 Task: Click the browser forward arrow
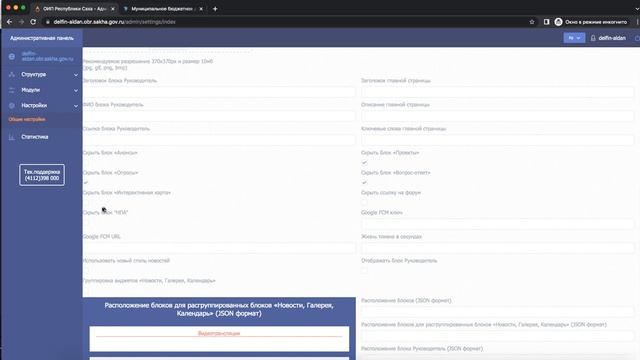pyautogui.click(x=21, y=22)
